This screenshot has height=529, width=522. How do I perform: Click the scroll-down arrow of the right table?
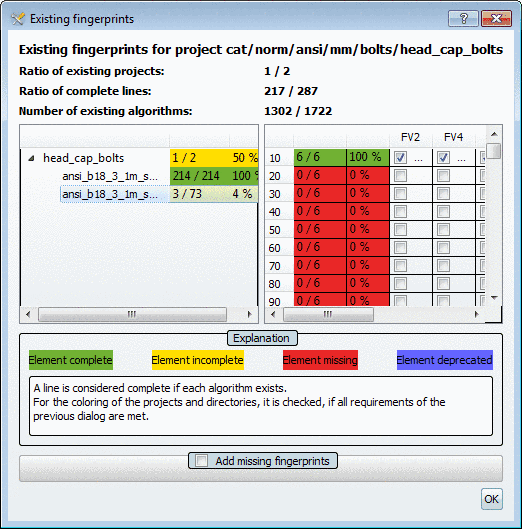494,297
